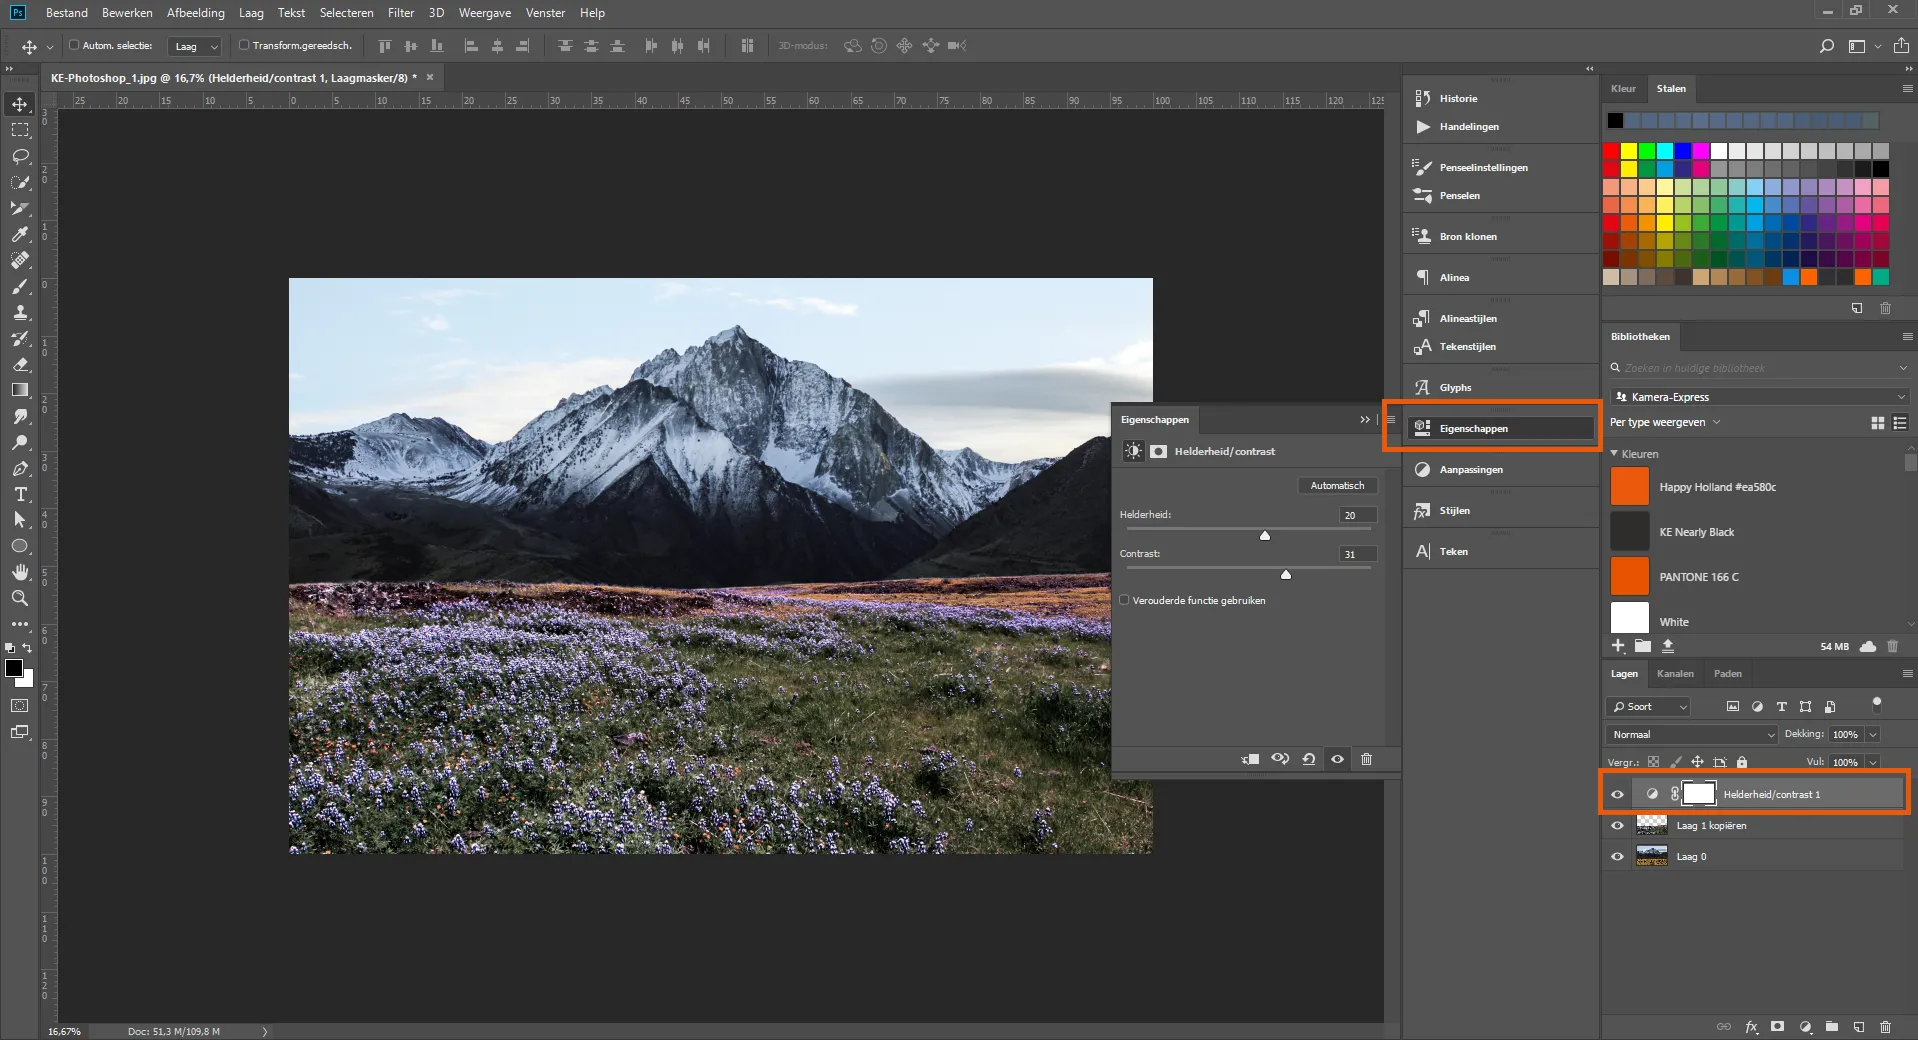Select the Quick Selection tool
This screenshot has width=1918, height=1040.
(x=20, y=182)
